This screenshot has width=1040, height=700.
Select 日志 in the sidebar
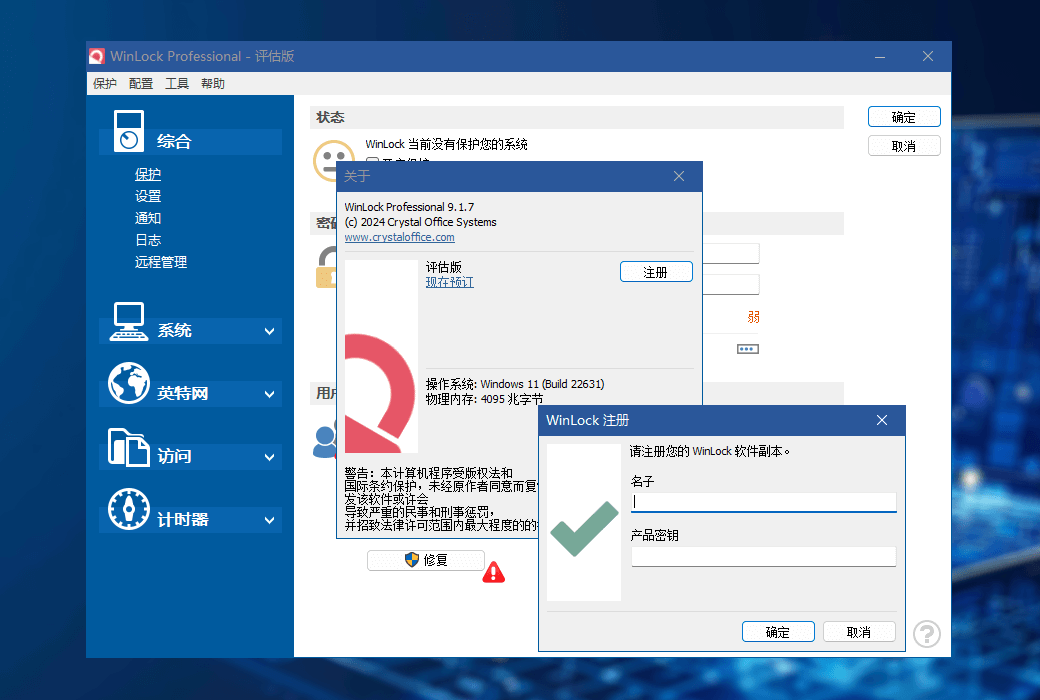click(148, 240)
